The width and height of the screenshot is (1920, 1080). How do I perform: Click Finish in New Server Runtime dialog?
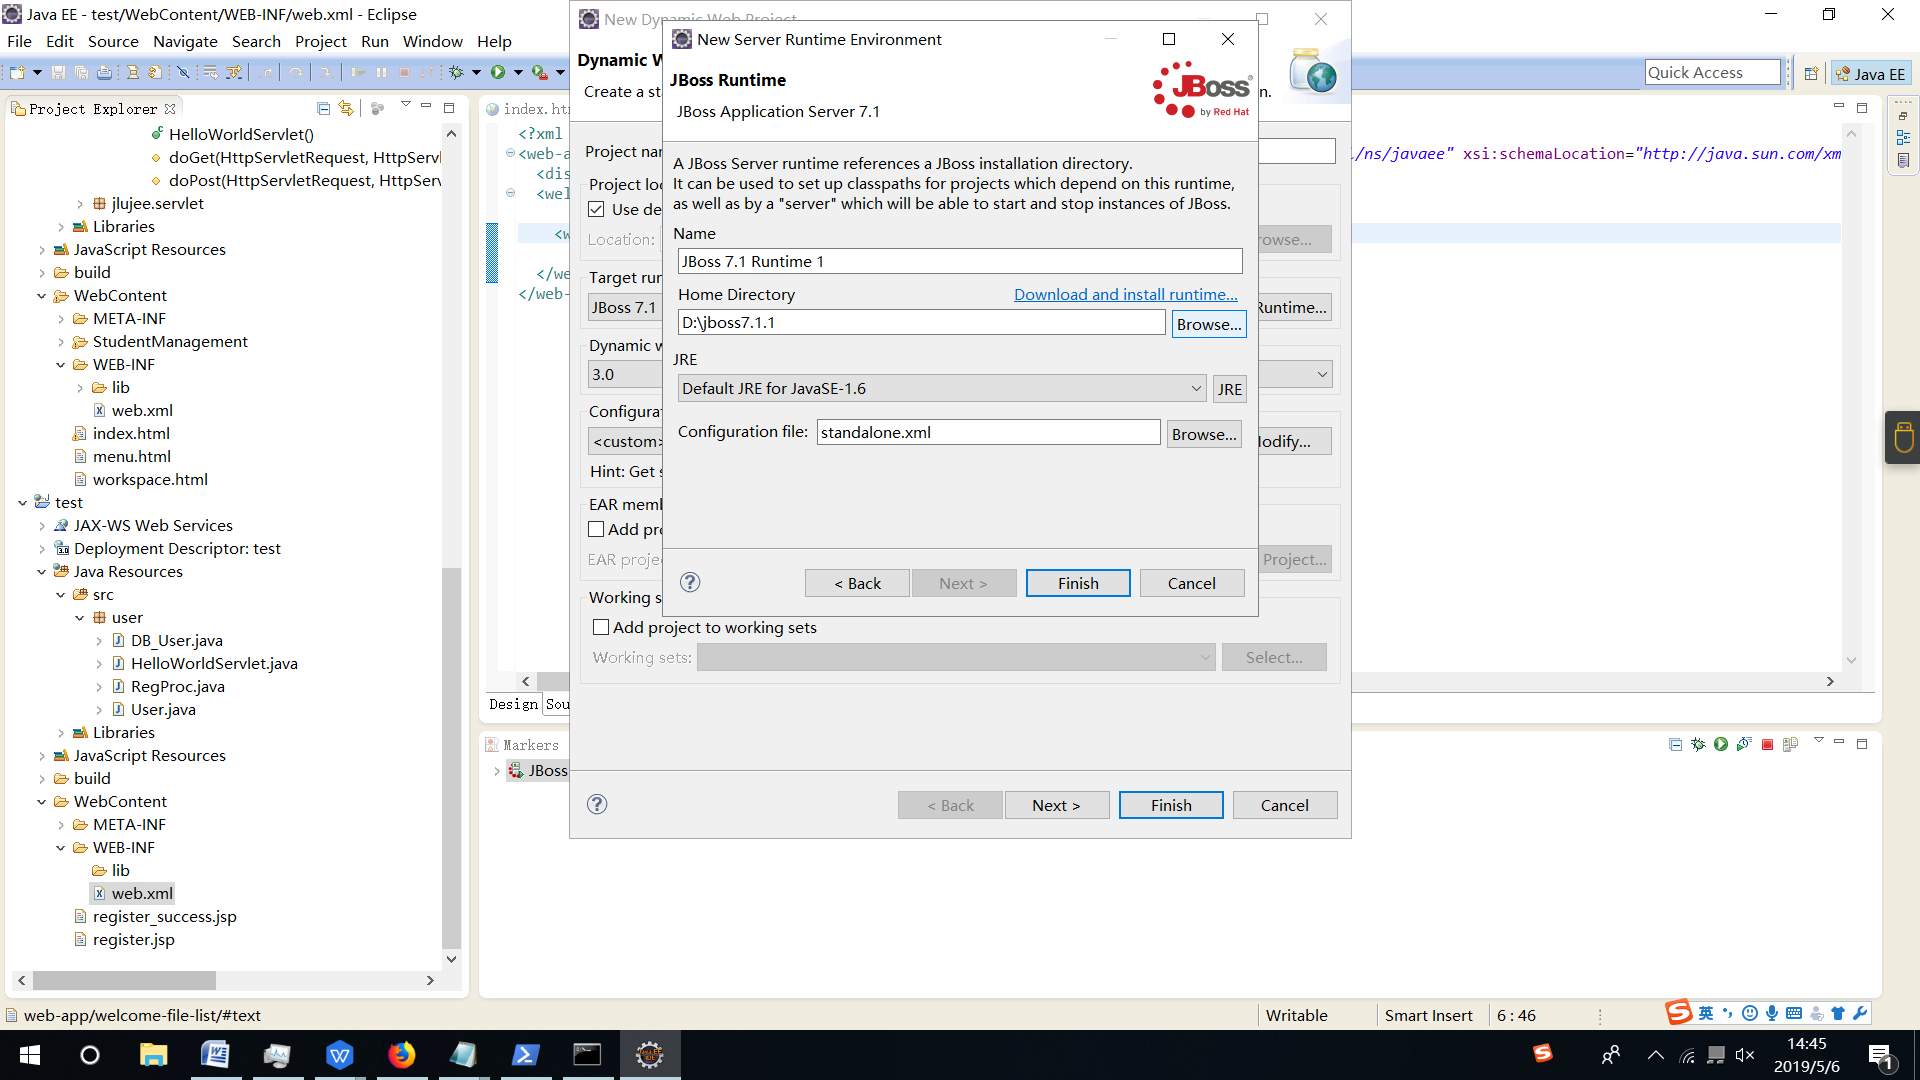pyautogui.click(x=1077, y=583)
